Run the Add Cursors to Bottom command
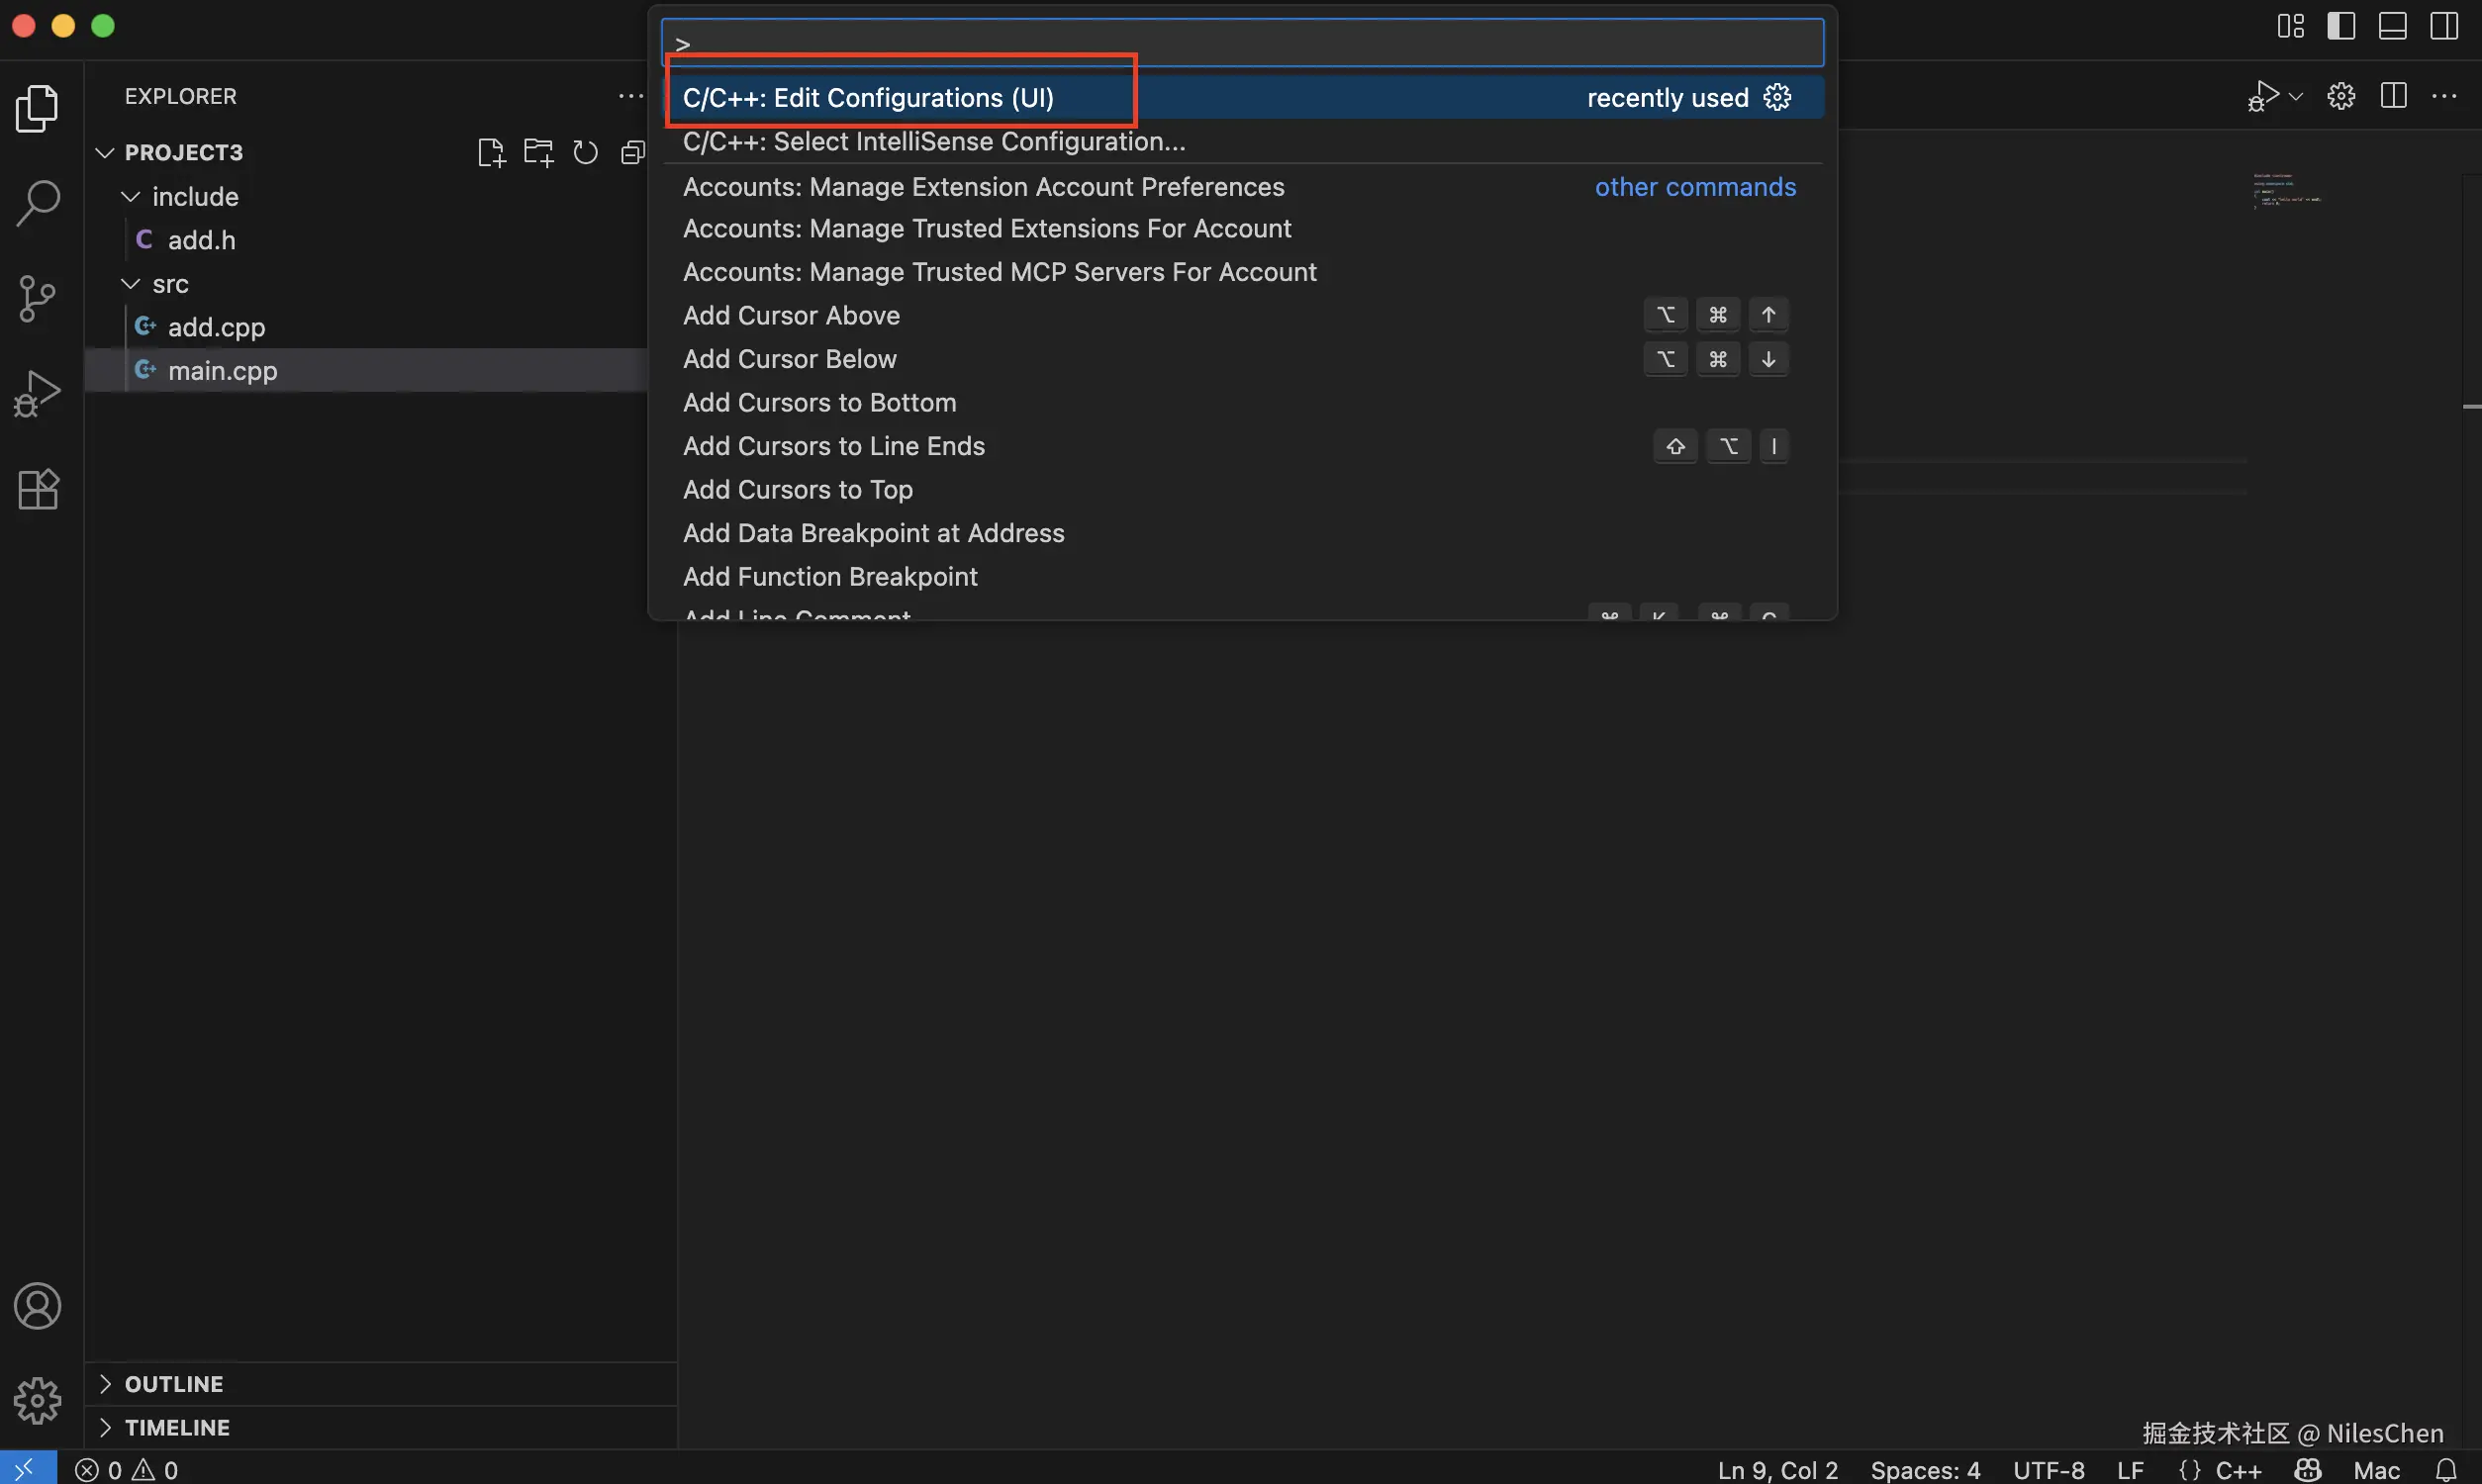The width and height of the screenshot is (2482, 1484). click(819, 402)
